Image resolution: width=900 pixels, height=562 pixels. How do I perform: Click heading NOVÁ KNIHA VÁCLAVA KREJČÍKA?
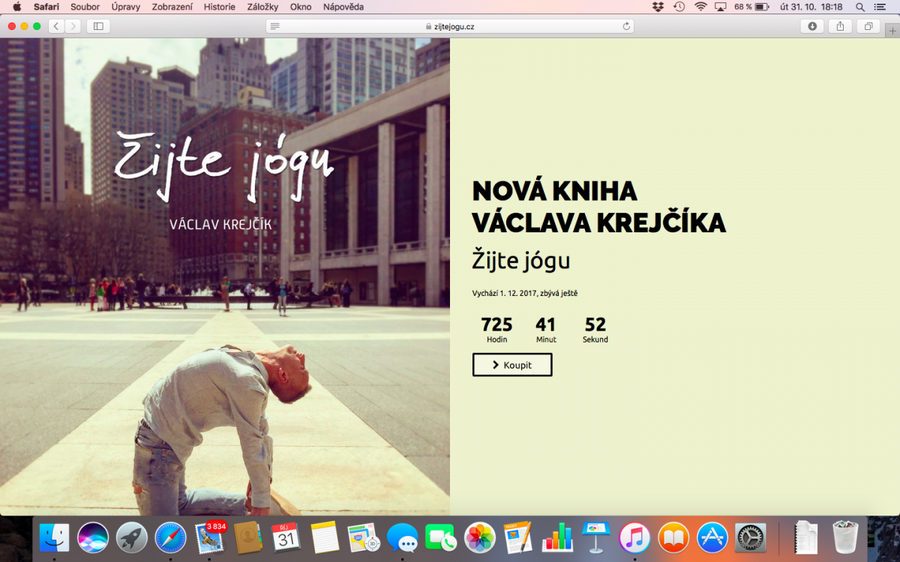point(599,207)
